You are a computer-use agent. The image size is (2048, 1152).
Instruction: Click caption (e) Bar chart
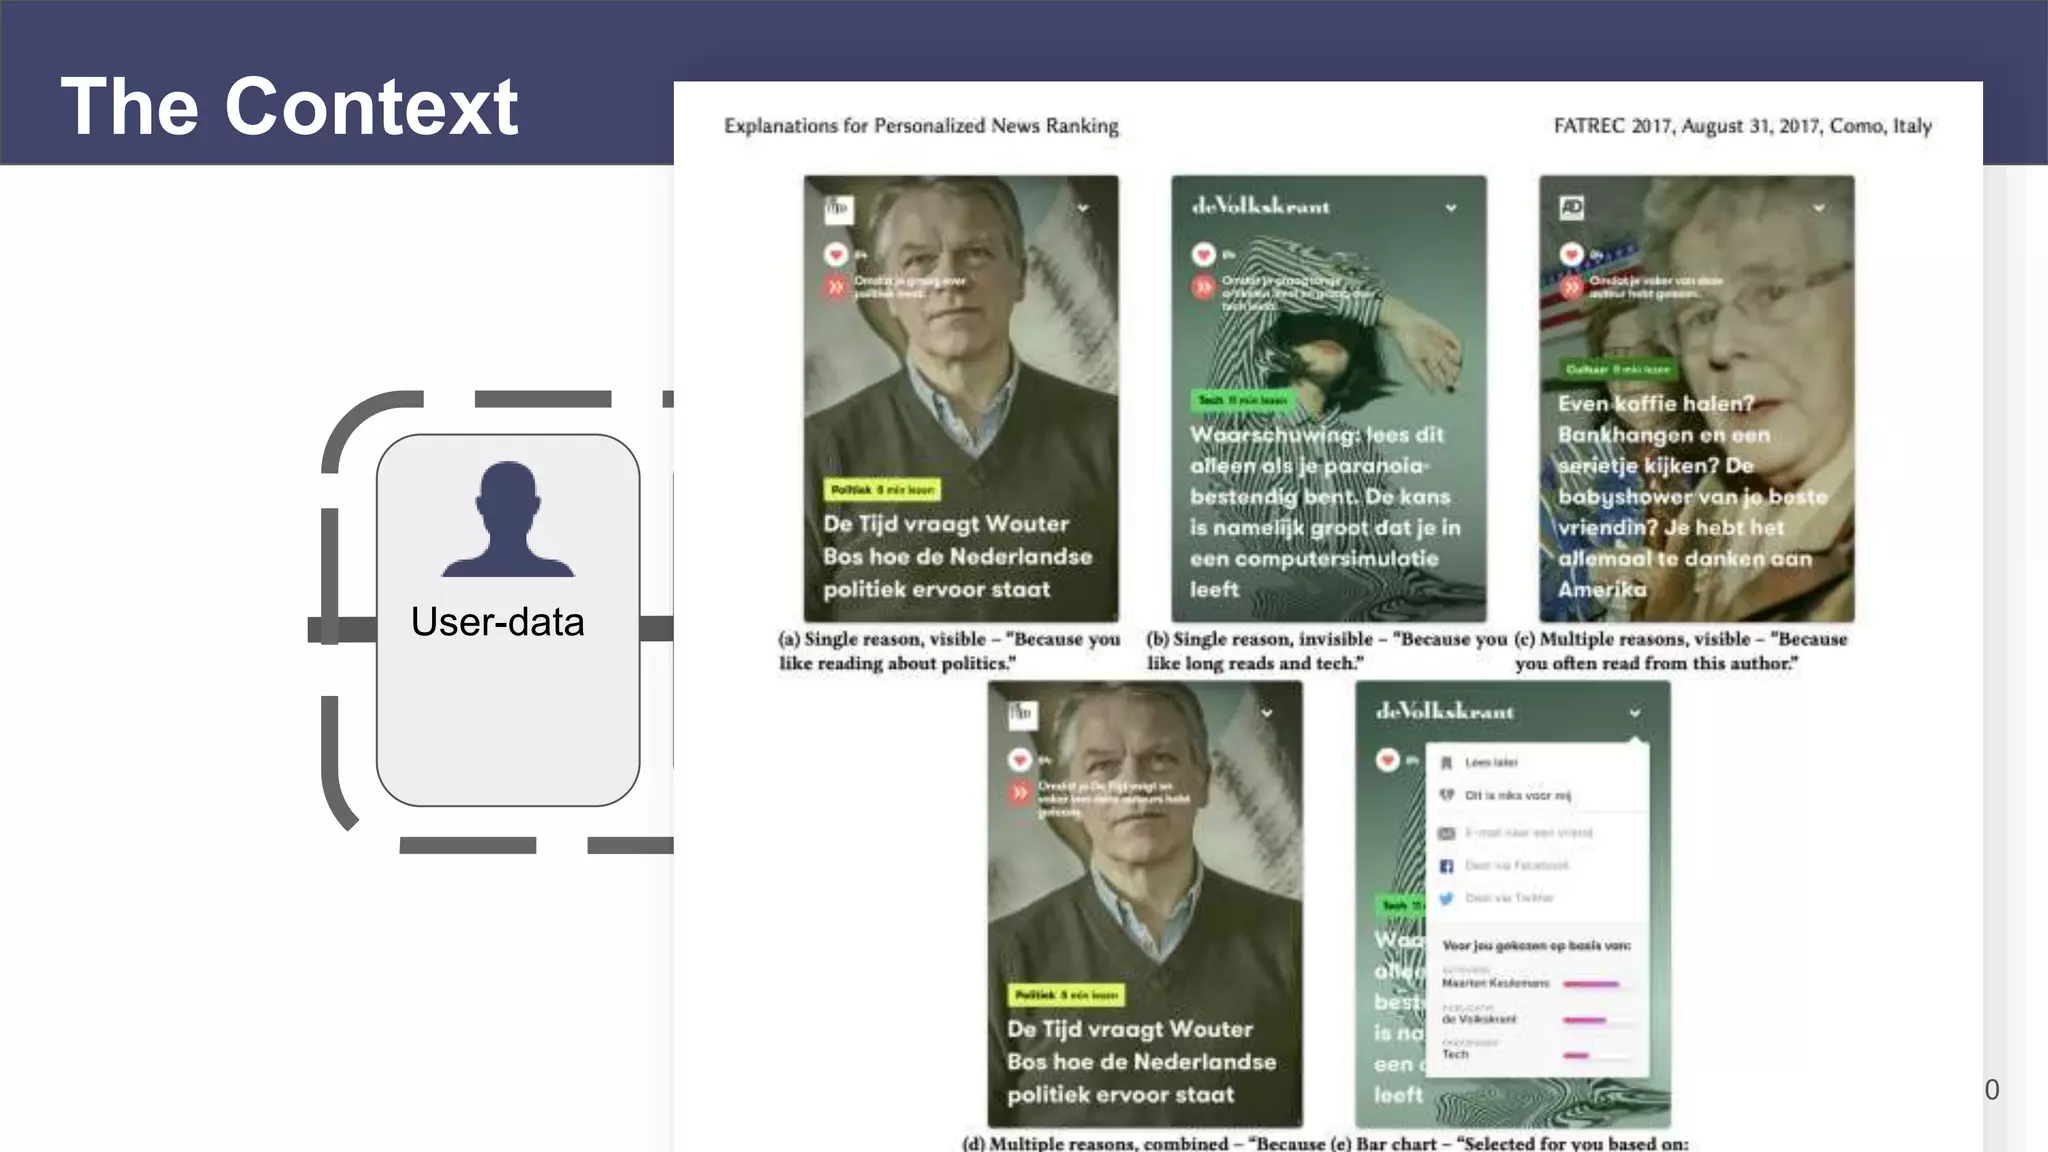tap(1511, 1143)
